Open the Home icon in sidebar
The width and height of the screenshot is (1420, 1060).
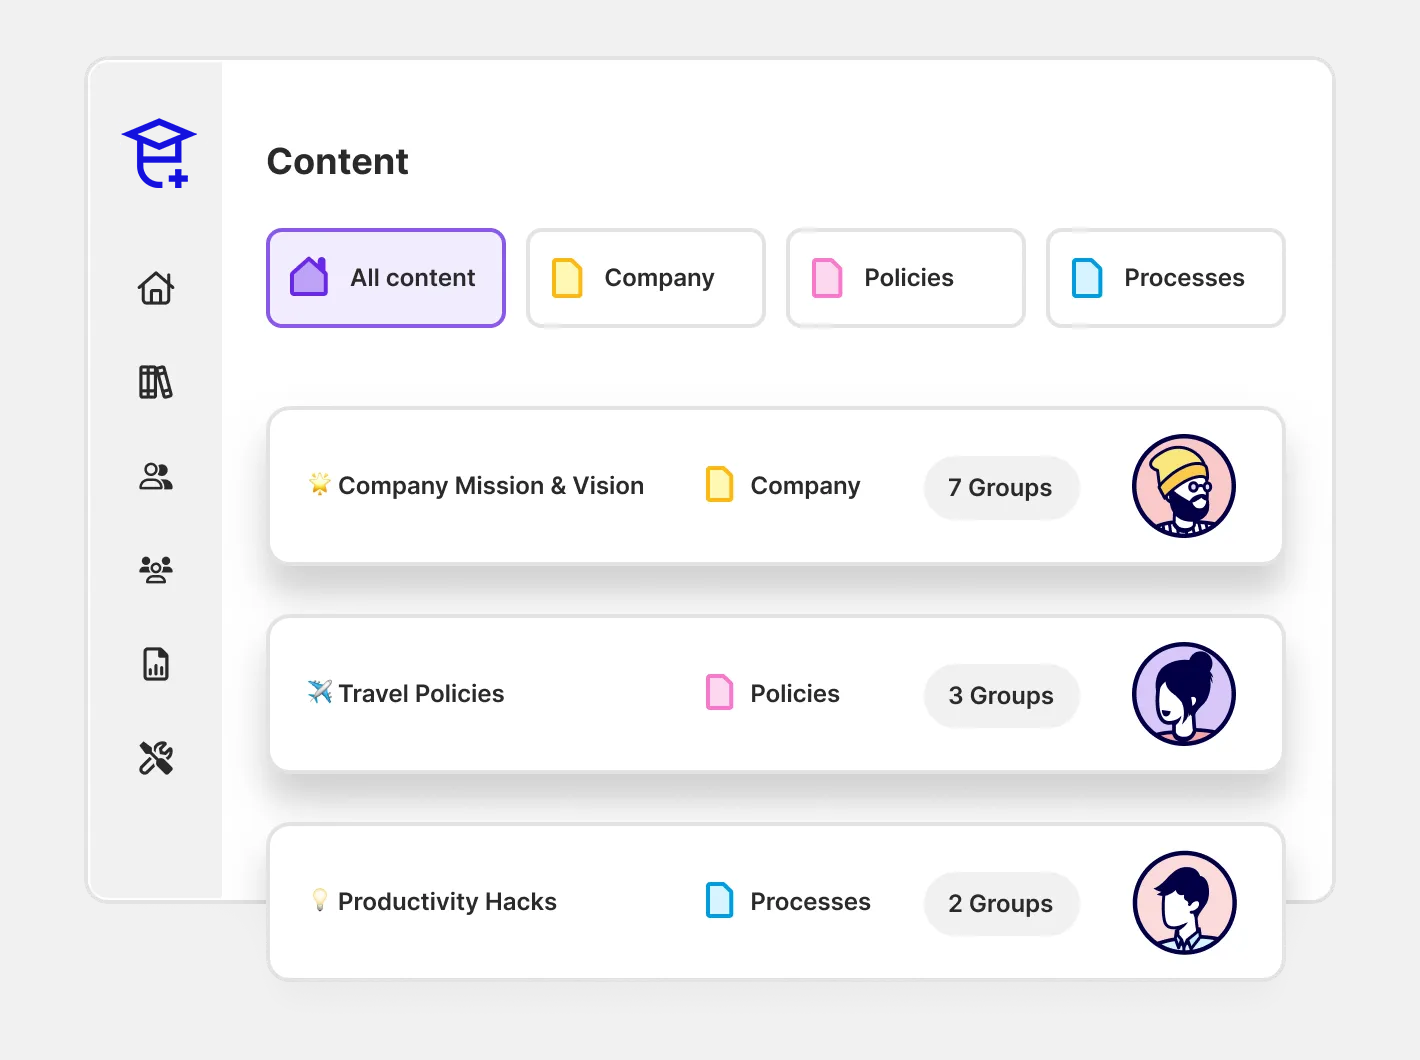[x=156, y=288]
